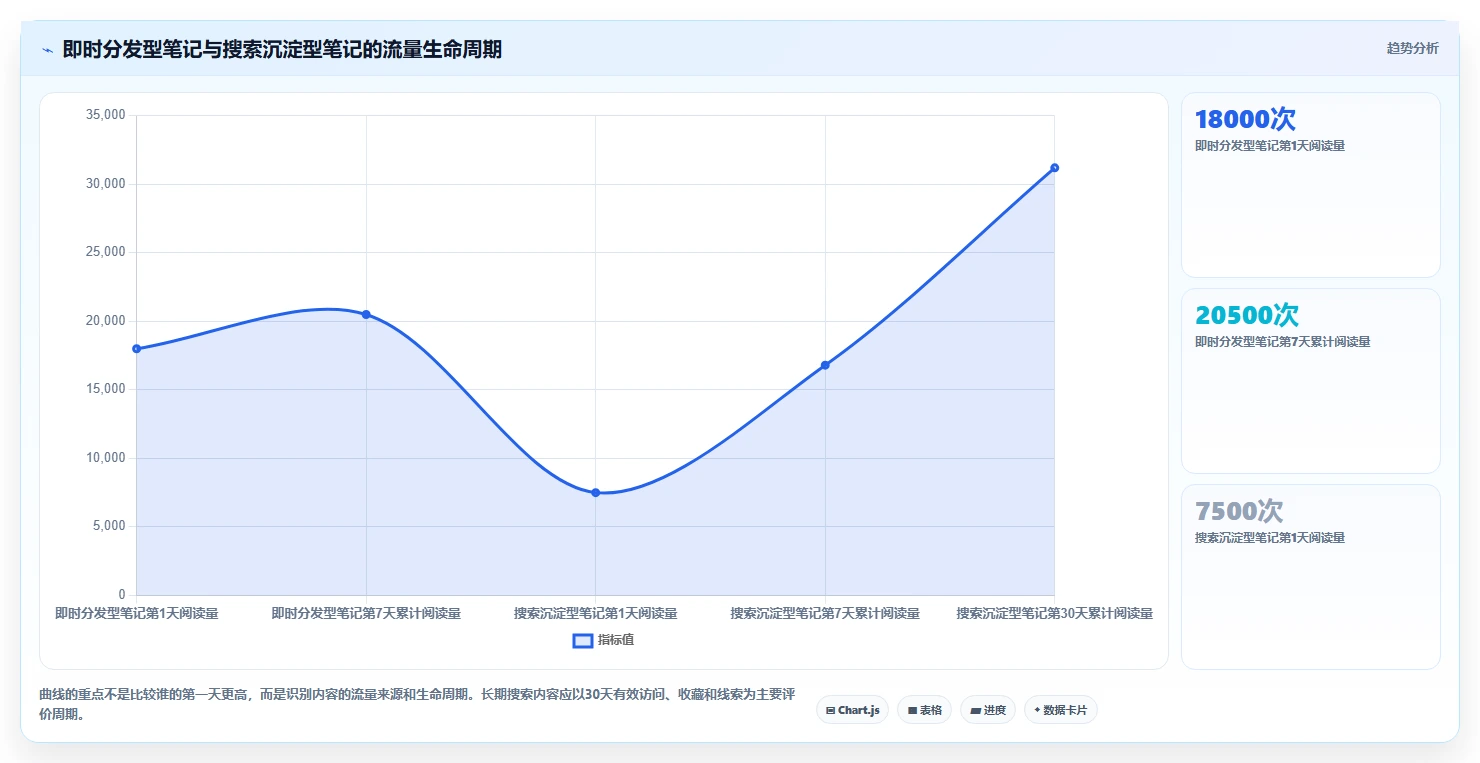Click the chart title 即时分发型笔记与搜索沉淀型笔记的流量生命周期

click(282, 50)
